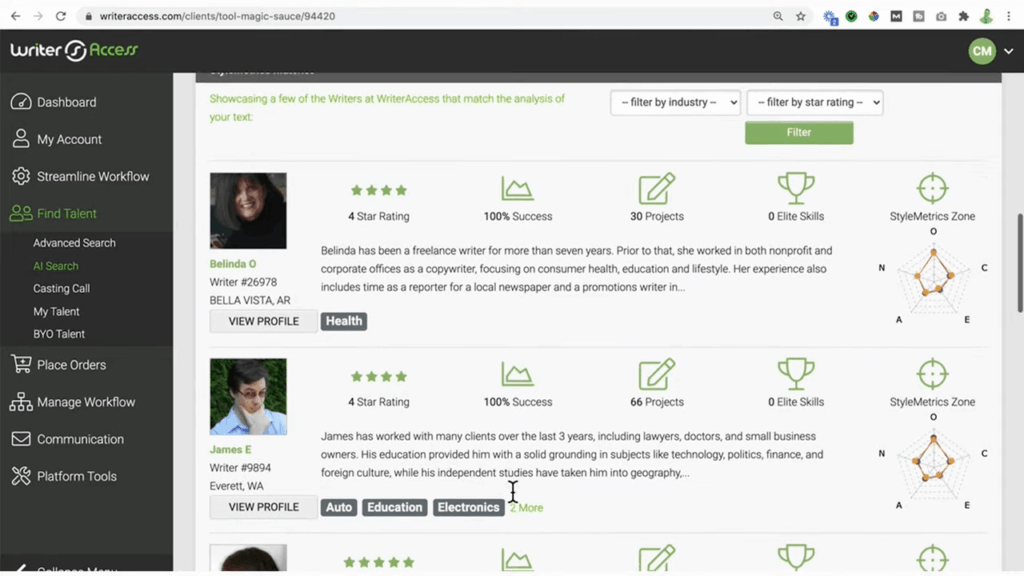The height and width of the screenshot is (576, 1024).
Task: Click Belinda's 30 Projects edit icon
Action: (x=656, y=188)
